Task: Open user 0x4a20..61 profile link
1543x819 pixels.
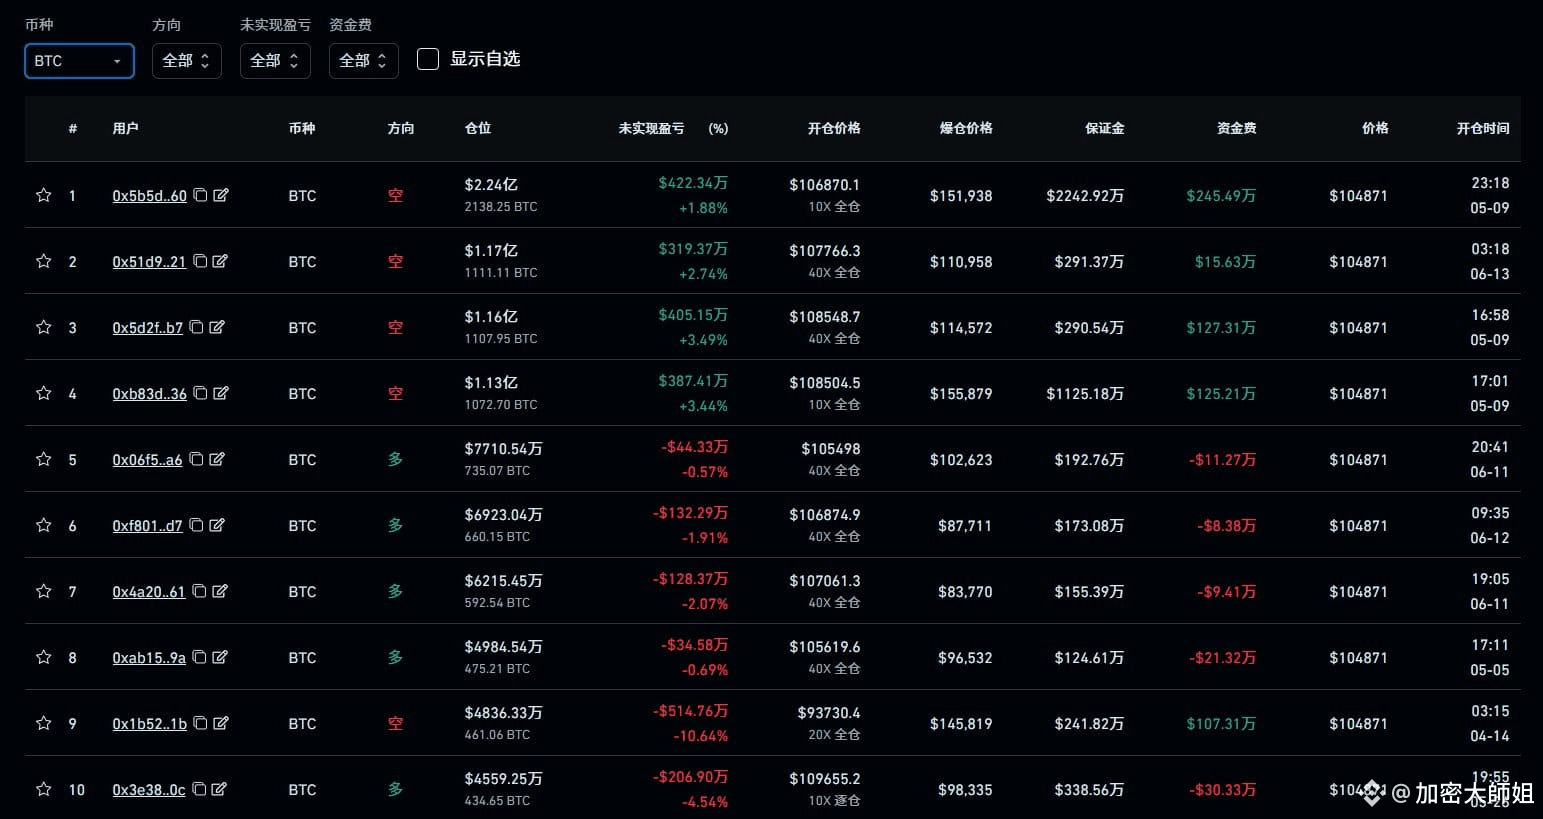Action: (x=149, y=592)
